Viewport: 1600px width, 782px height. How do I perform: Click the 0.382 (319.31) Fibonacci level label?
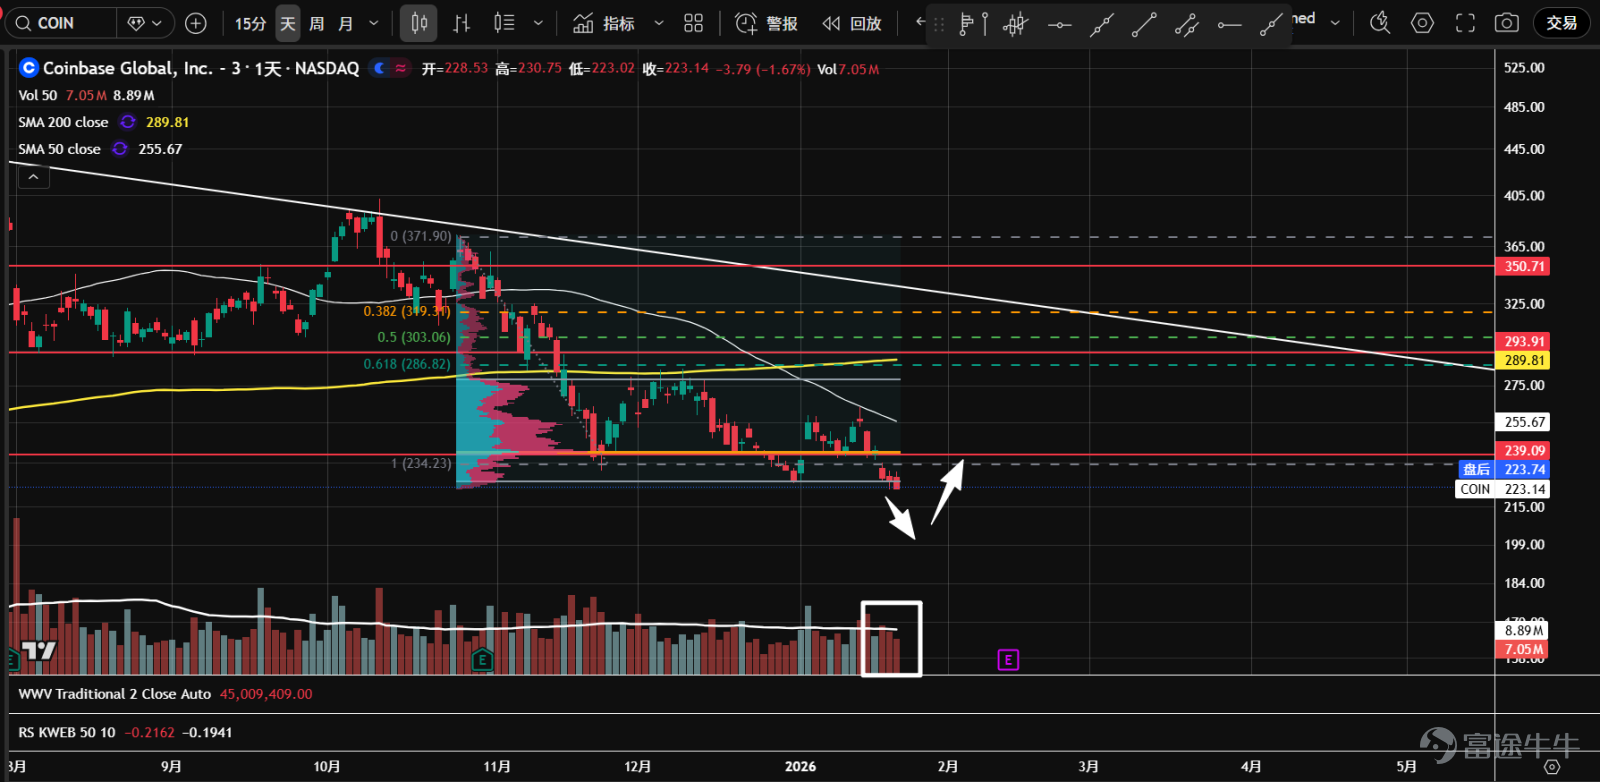point(407,311)
